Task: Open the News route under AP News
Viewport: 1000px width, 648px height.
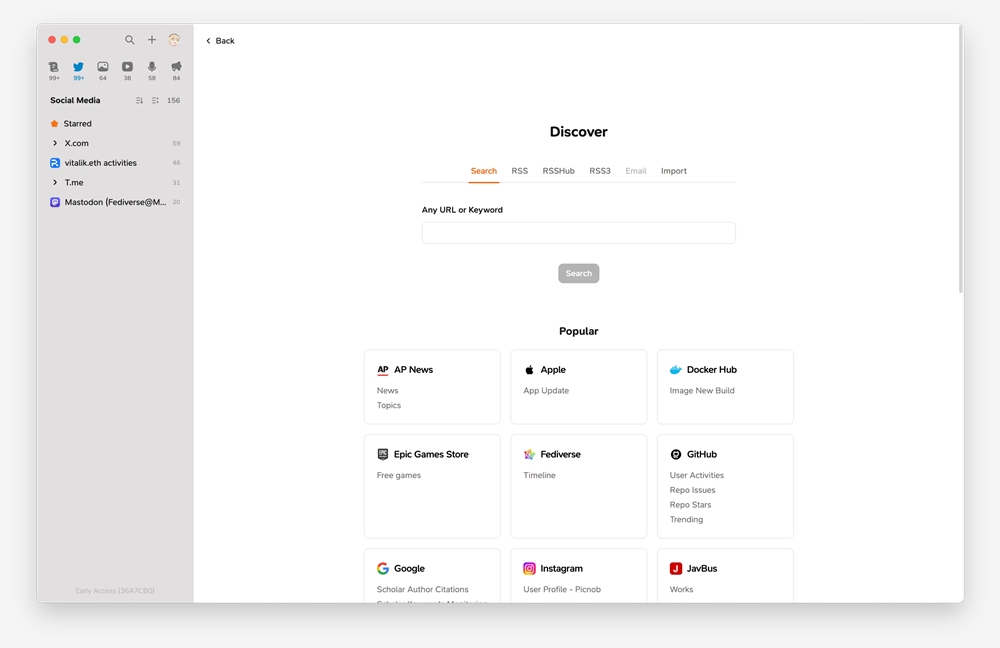Action: coord(387,390)
